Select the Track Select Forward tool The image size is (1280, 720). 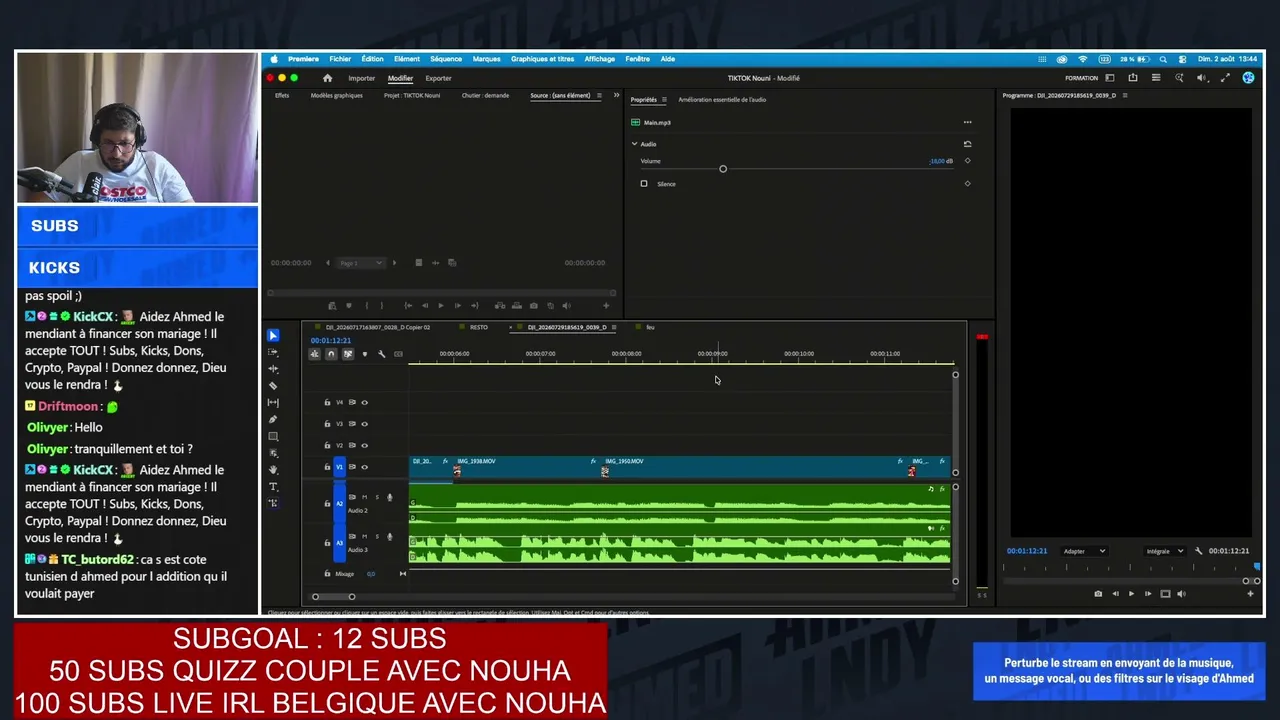273,352
